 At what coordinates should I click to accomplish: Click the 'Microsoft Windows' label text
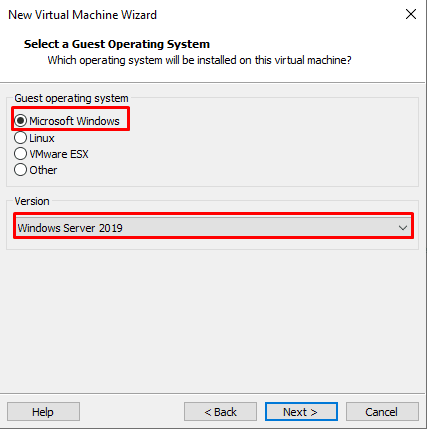74,121
